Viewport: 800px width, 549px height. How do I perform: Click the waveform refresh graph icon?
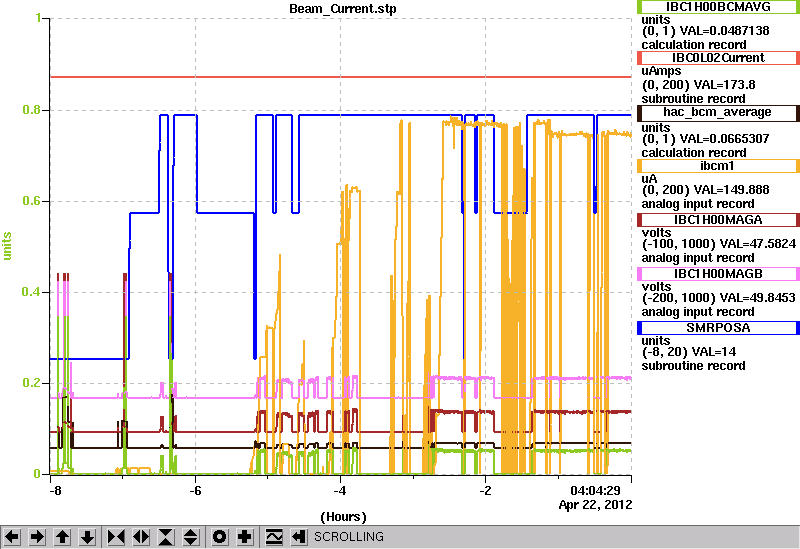(x=274, y=537)
